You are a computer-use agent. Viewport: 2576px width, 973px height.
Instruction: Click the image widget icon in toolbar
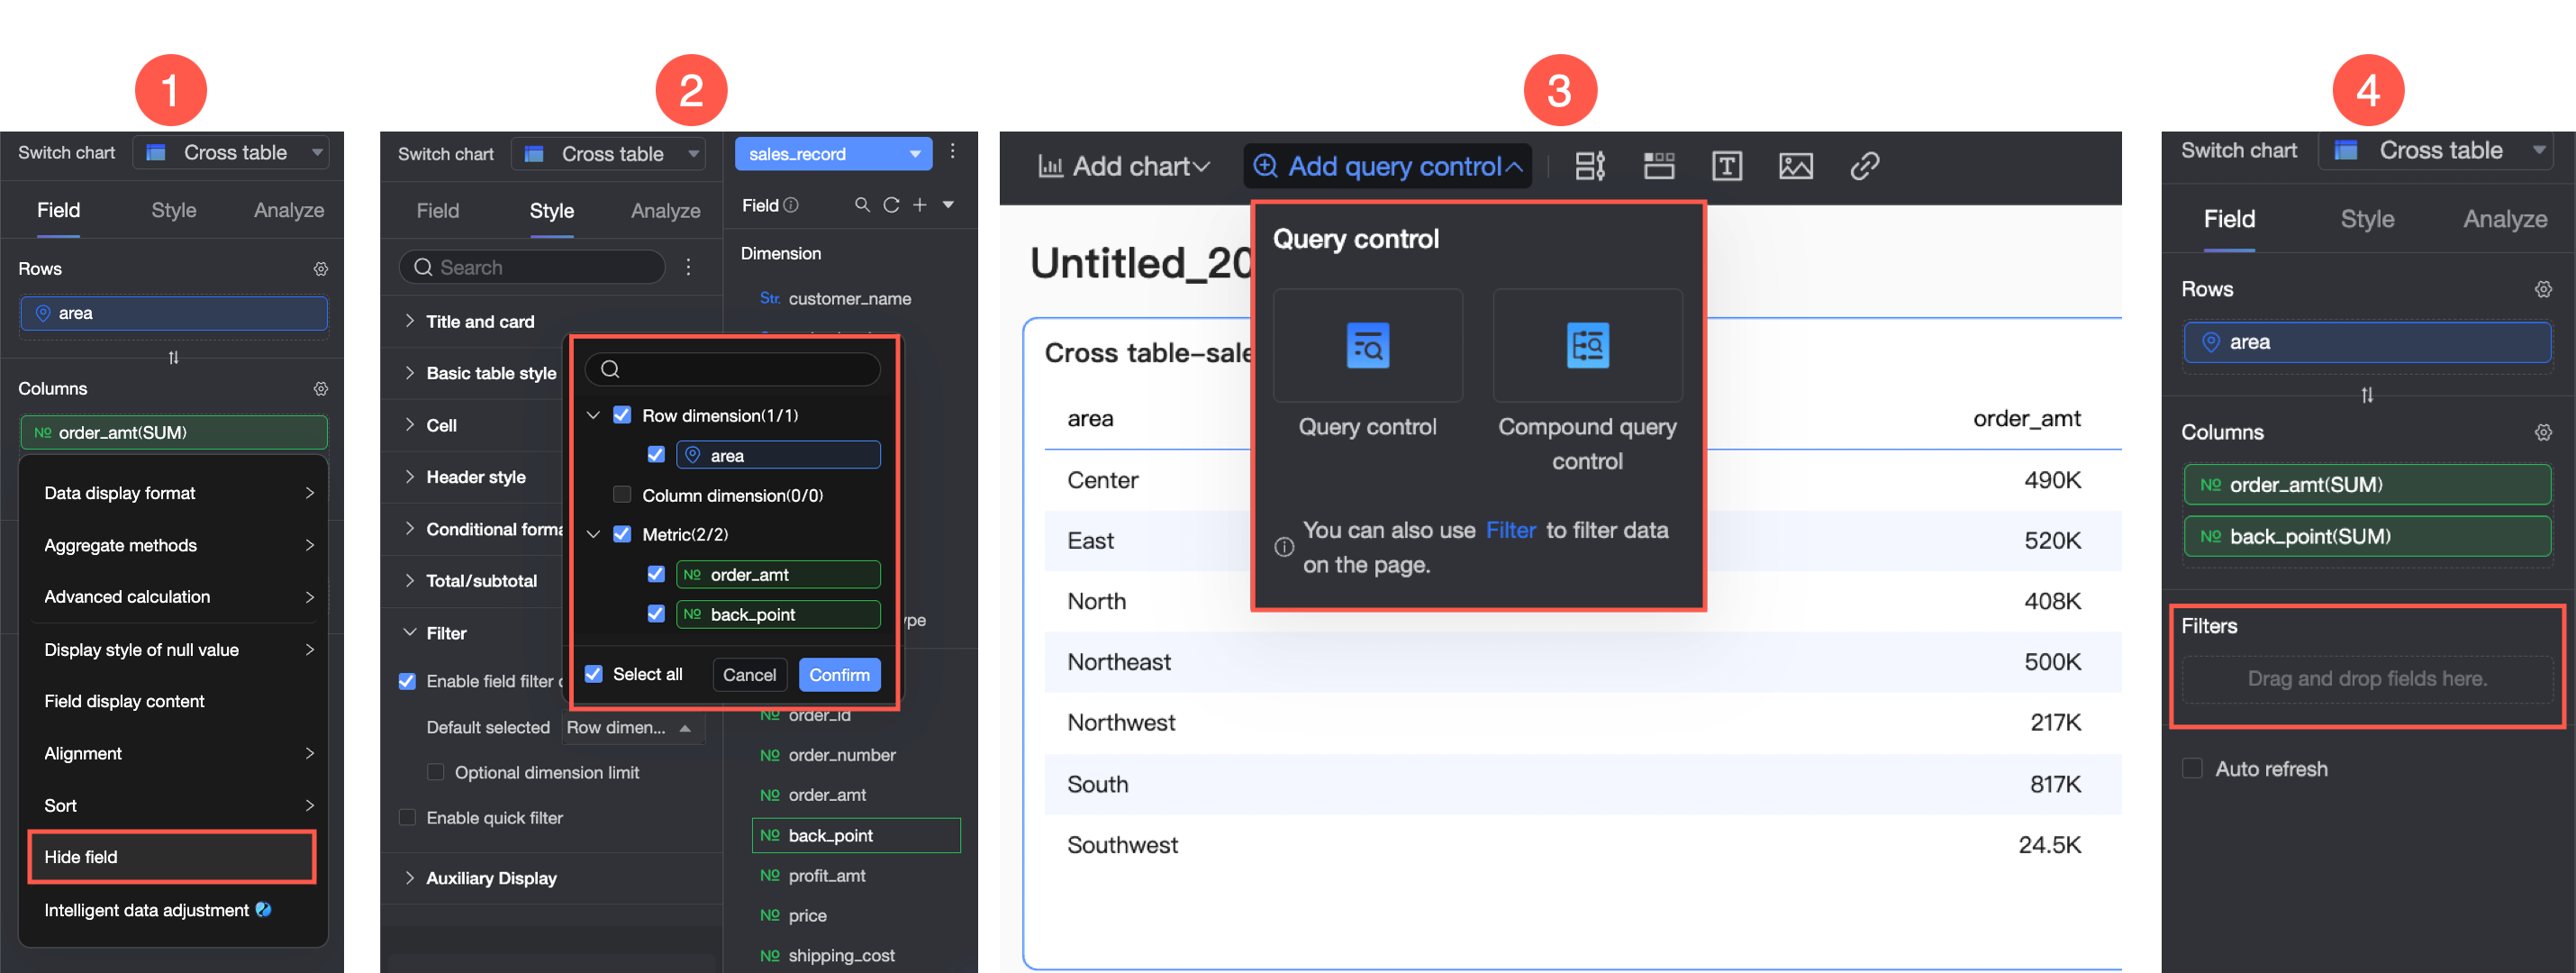[1795, 166]
